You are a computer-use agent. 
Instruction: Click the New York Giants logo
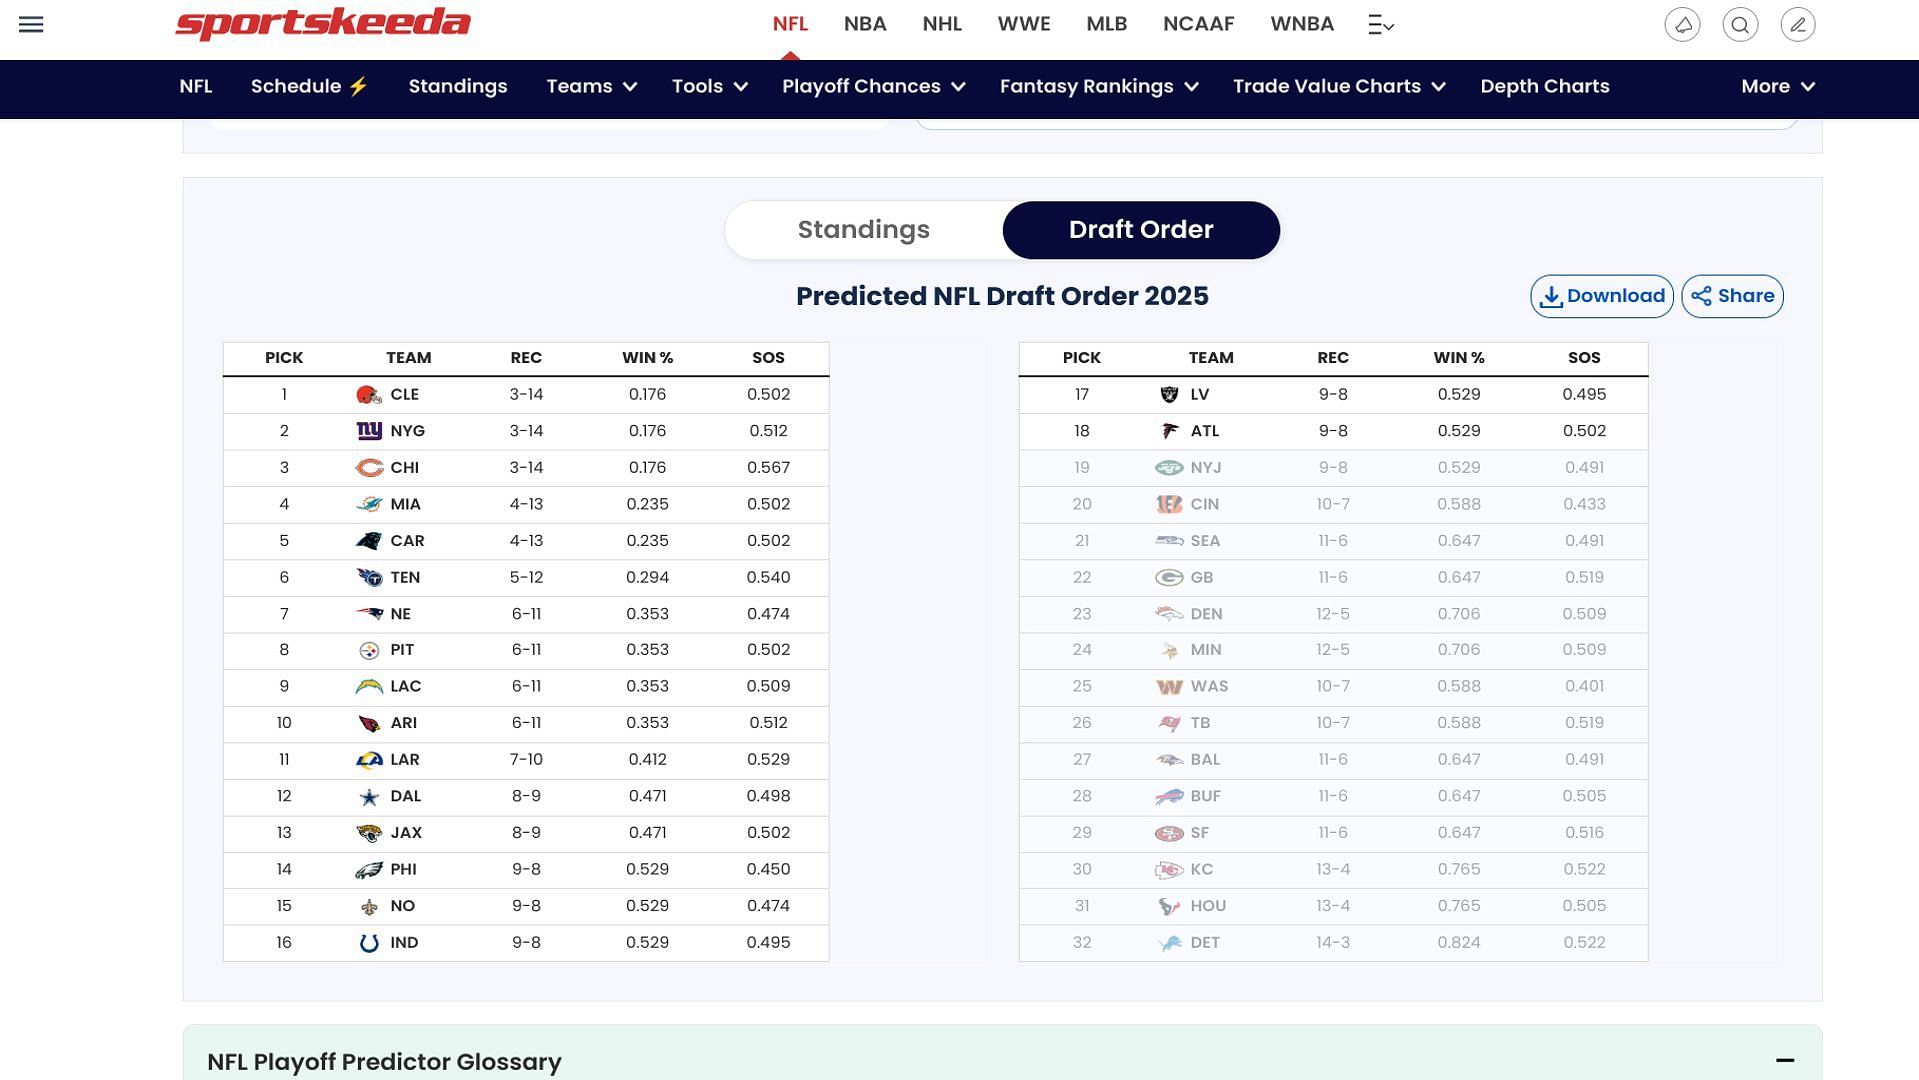369,431
